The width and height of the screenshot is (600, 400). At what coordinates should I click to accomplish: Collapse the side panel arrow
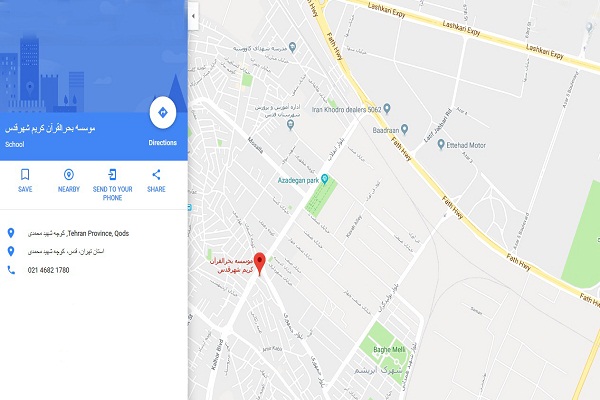(193, 16)
